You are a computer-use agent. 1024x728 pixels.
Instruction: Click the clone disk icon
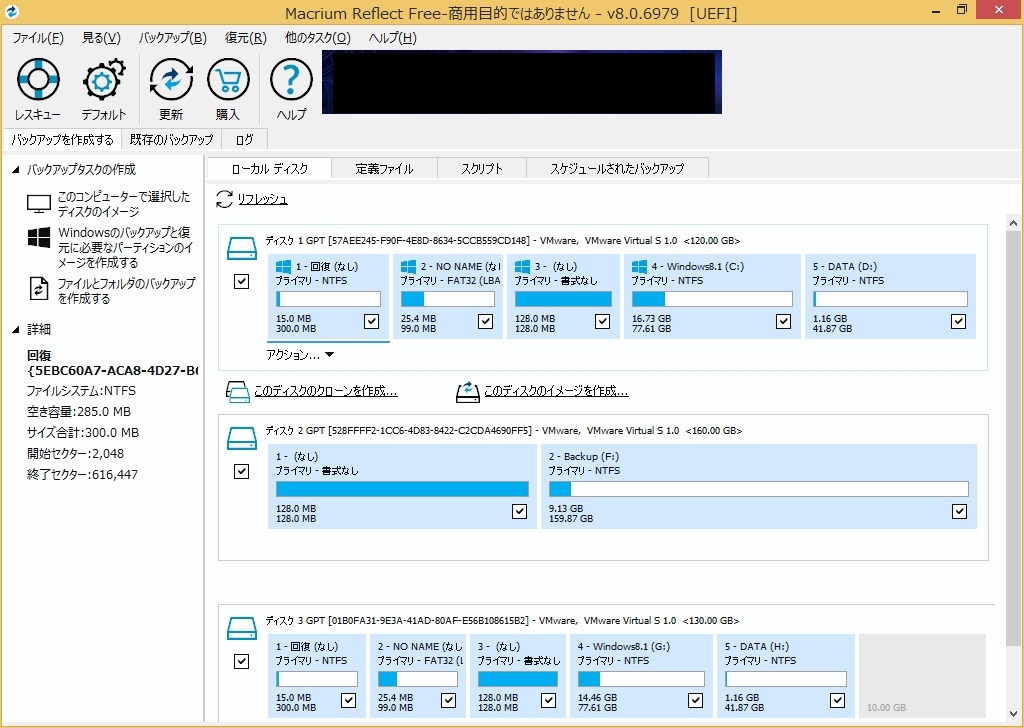[238, 391]
